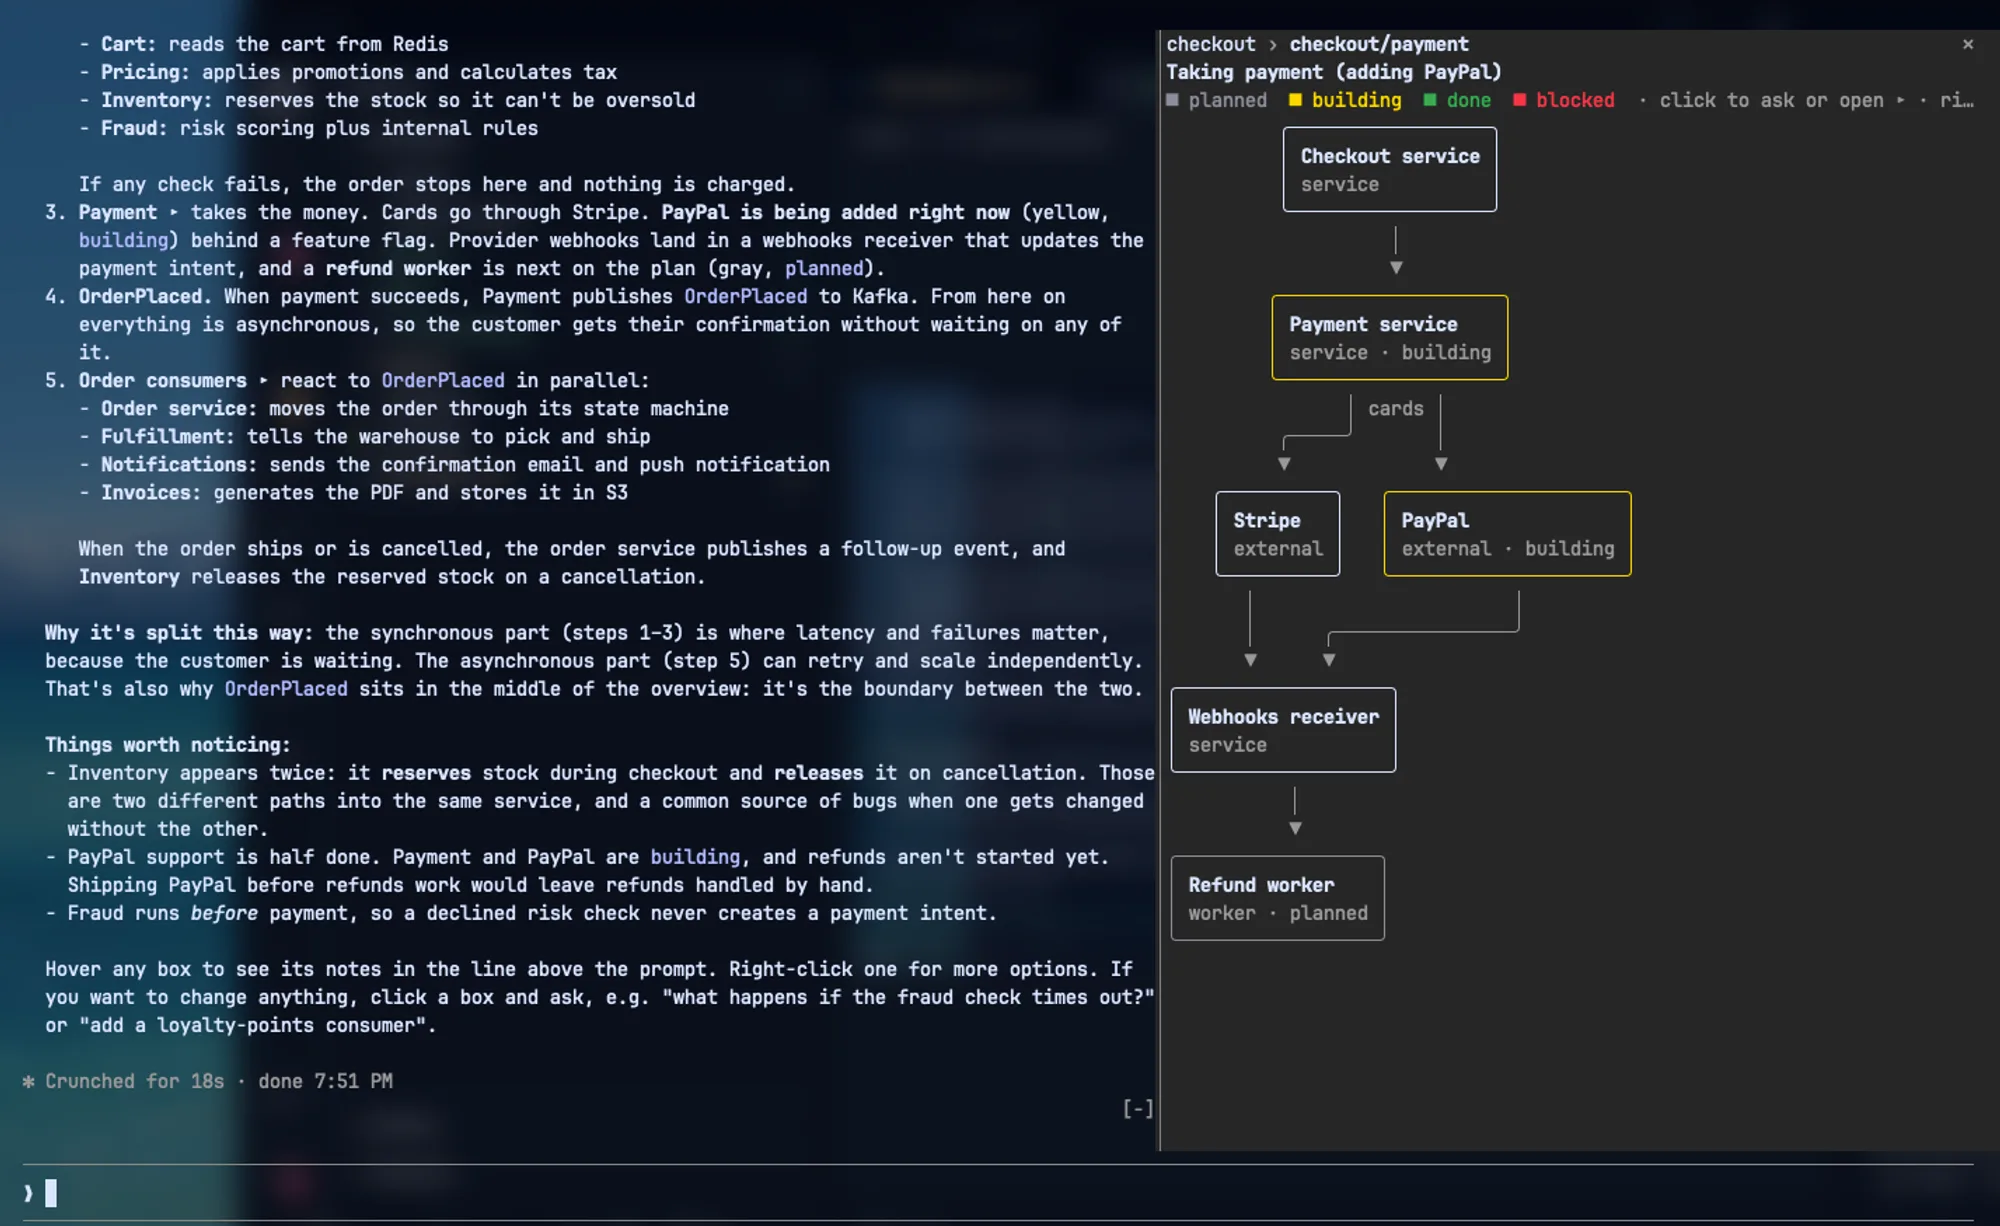Click 'building' link in PayPal support note

click(695, 857)
